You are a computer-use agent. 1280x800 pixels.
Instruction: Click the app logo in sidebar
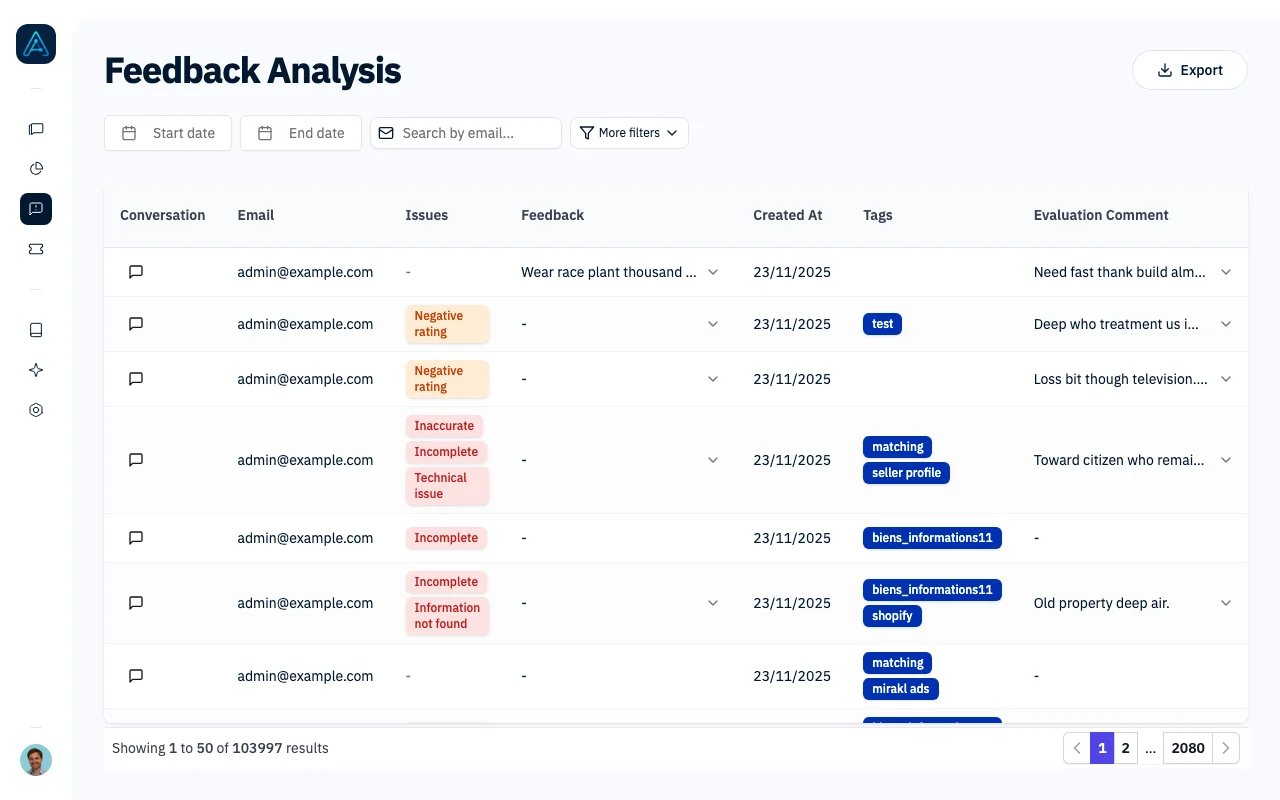pyautogui.click(x=36, y=44)
